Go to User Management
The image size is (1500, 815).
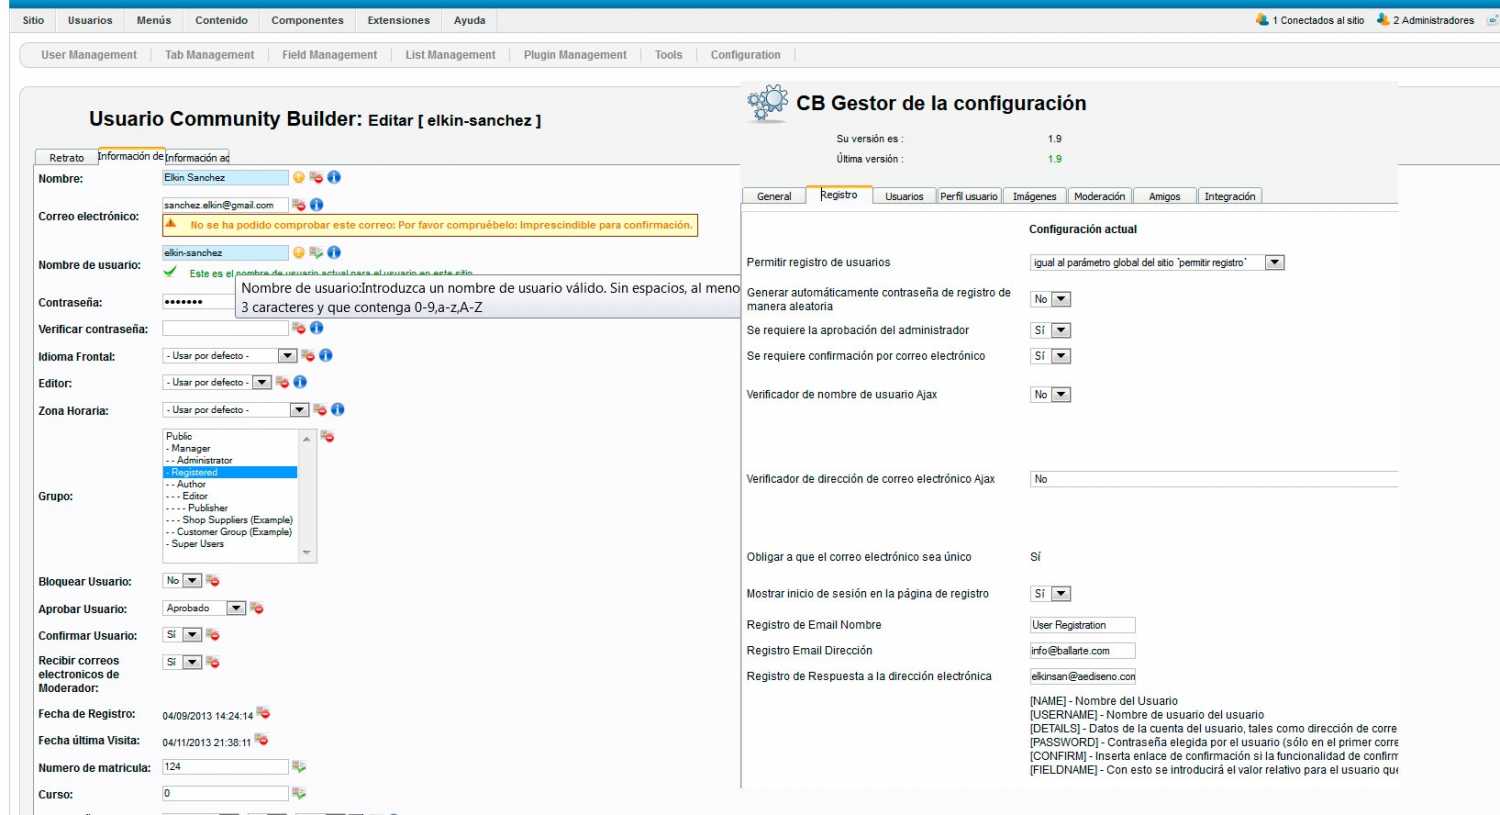tap(89, 55)
